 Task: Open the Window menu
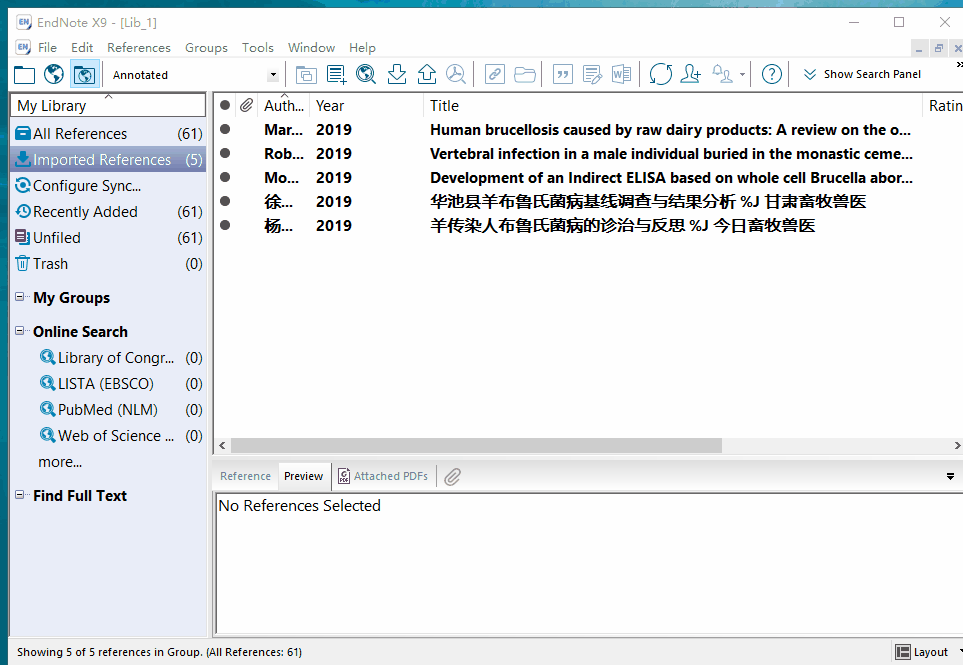click(311, 48)
